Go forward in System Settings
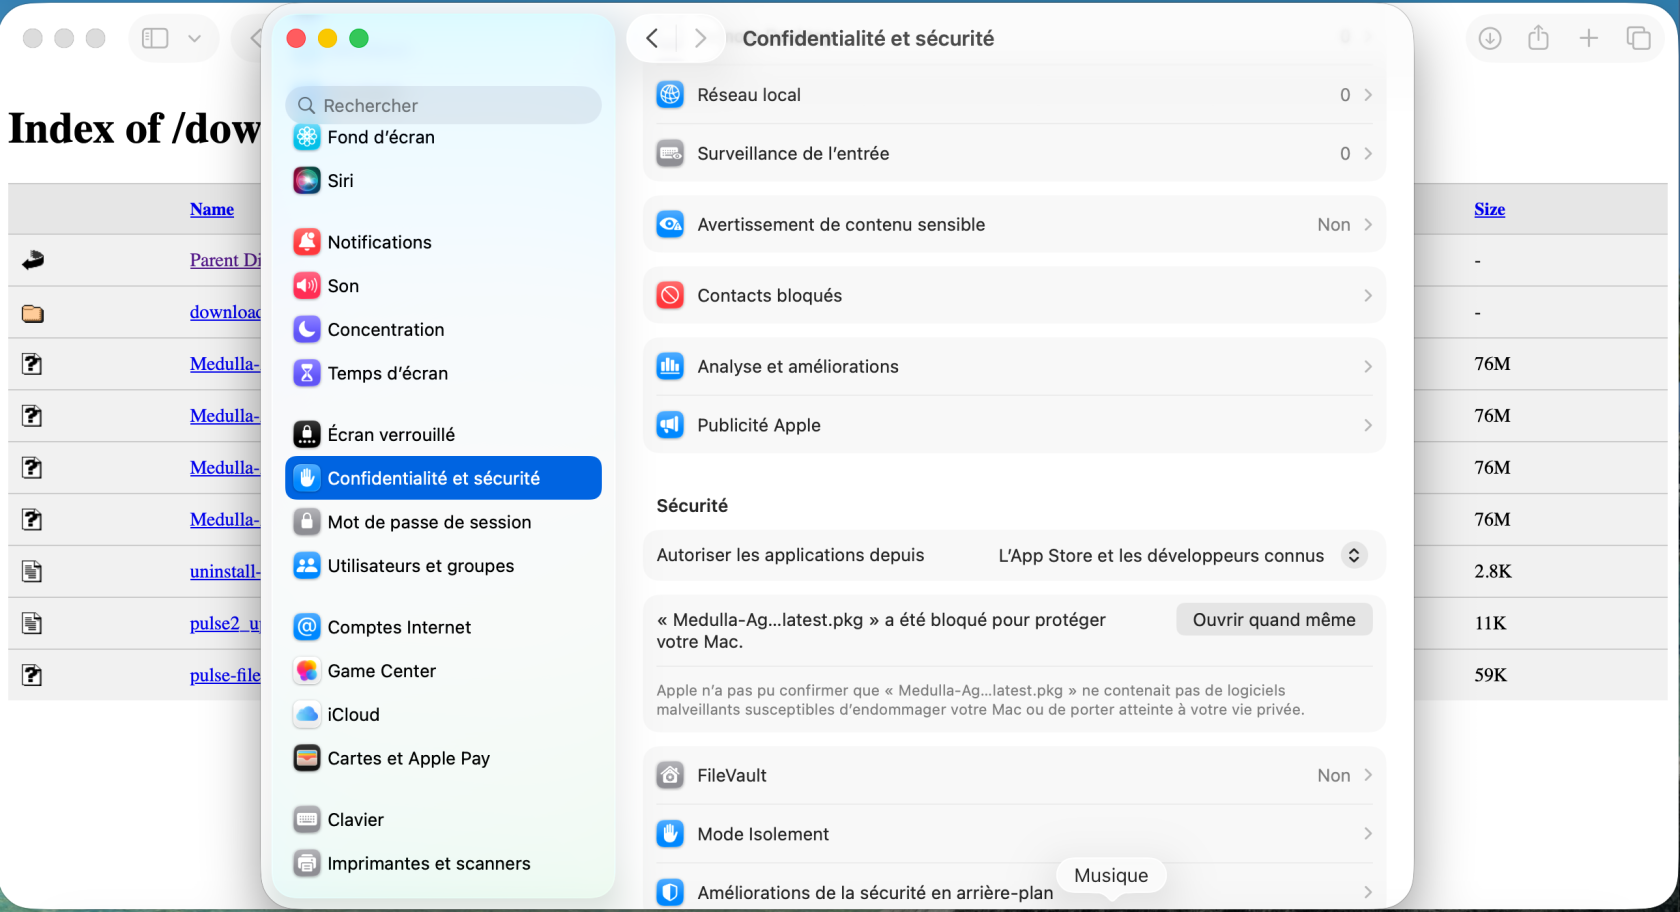This screenshot has height=912, width=1680. click(700, 38)
